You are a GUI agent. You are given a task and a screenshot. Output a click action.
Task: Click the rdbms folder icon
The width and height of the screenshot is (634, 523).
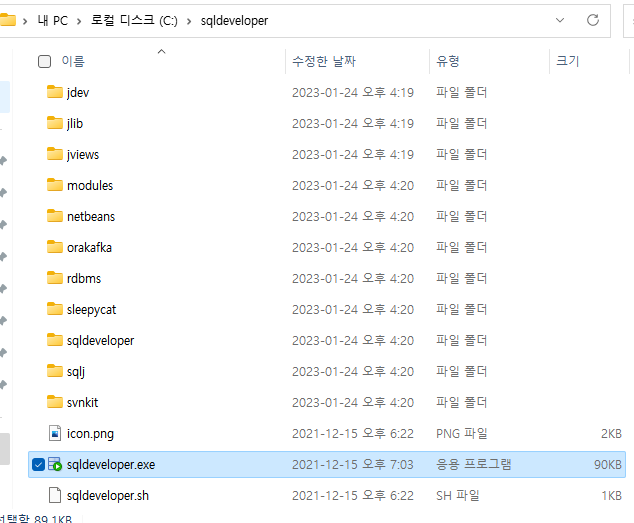point(55,278)
